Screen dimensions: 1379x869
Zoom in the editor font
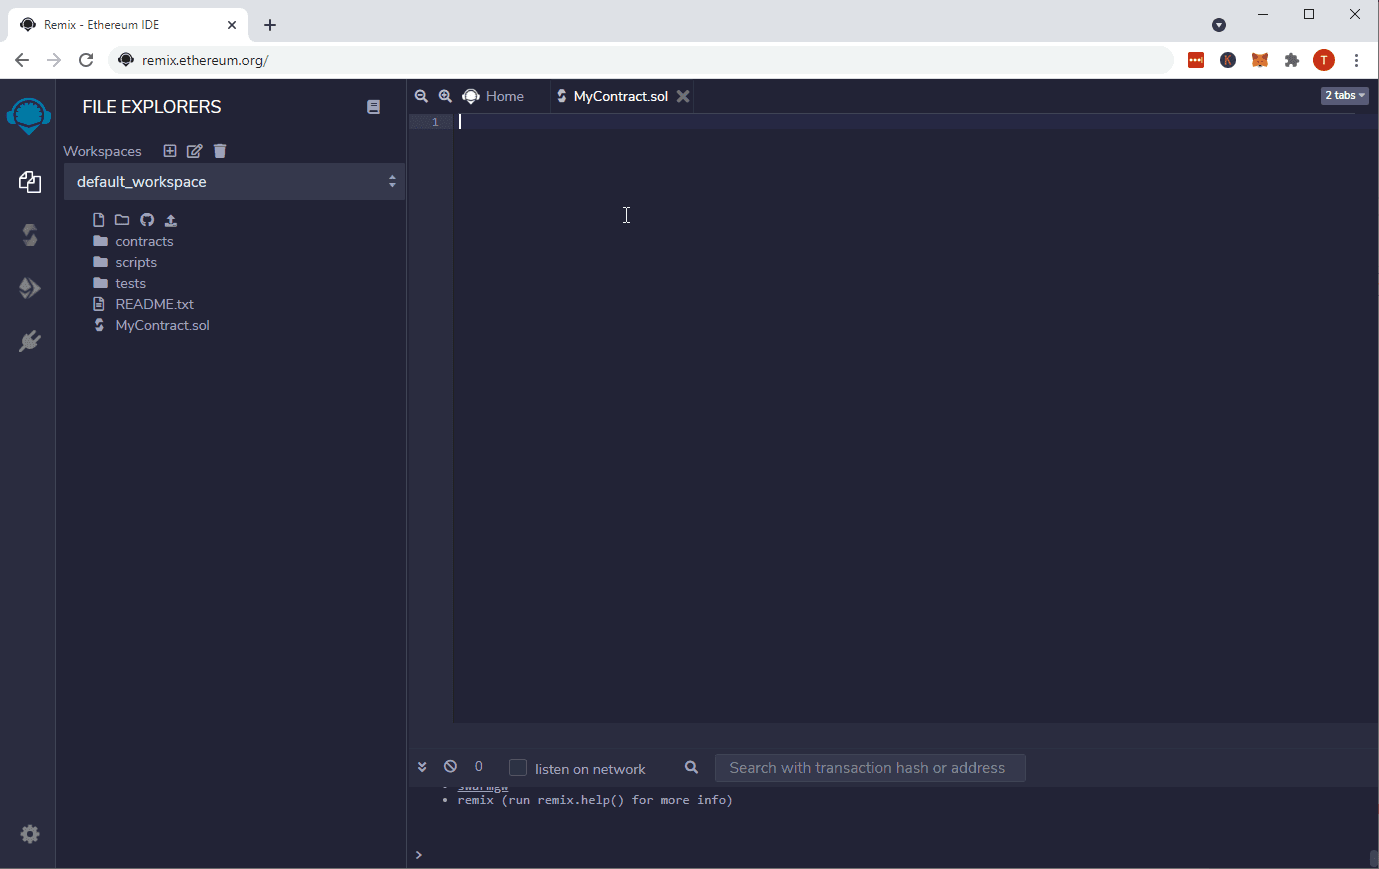pos(445,96)
